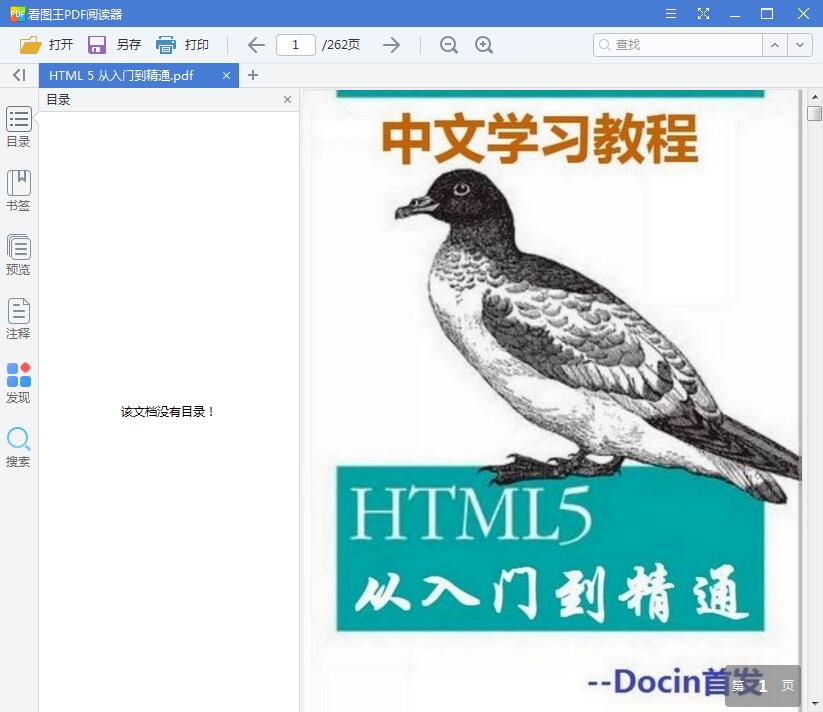This screenshot has width=823, height=712.
Task: Open the 书签 bookmarks panel
Action: (18, 188)
